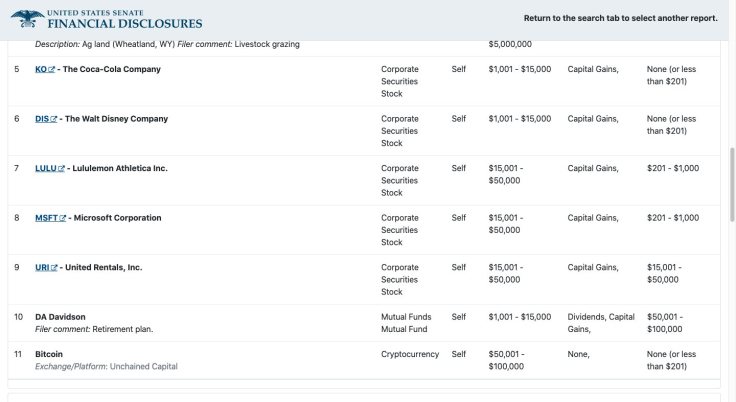The image size is (736, 402).
Task: Select 'Ag land (Wheatland, WY)' description text
Action: pyautogui.click(x=129, y=44)
